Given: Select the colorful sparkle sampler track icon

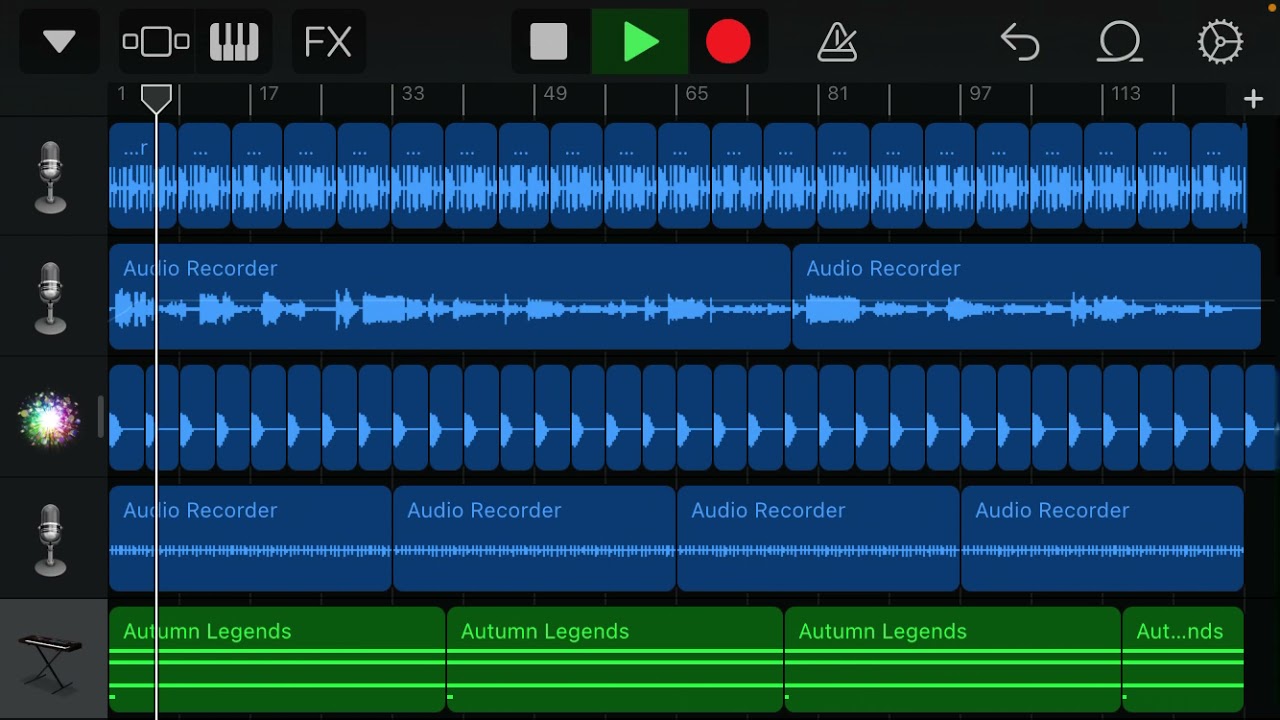Looking at the screenshot, I should 50,418.
